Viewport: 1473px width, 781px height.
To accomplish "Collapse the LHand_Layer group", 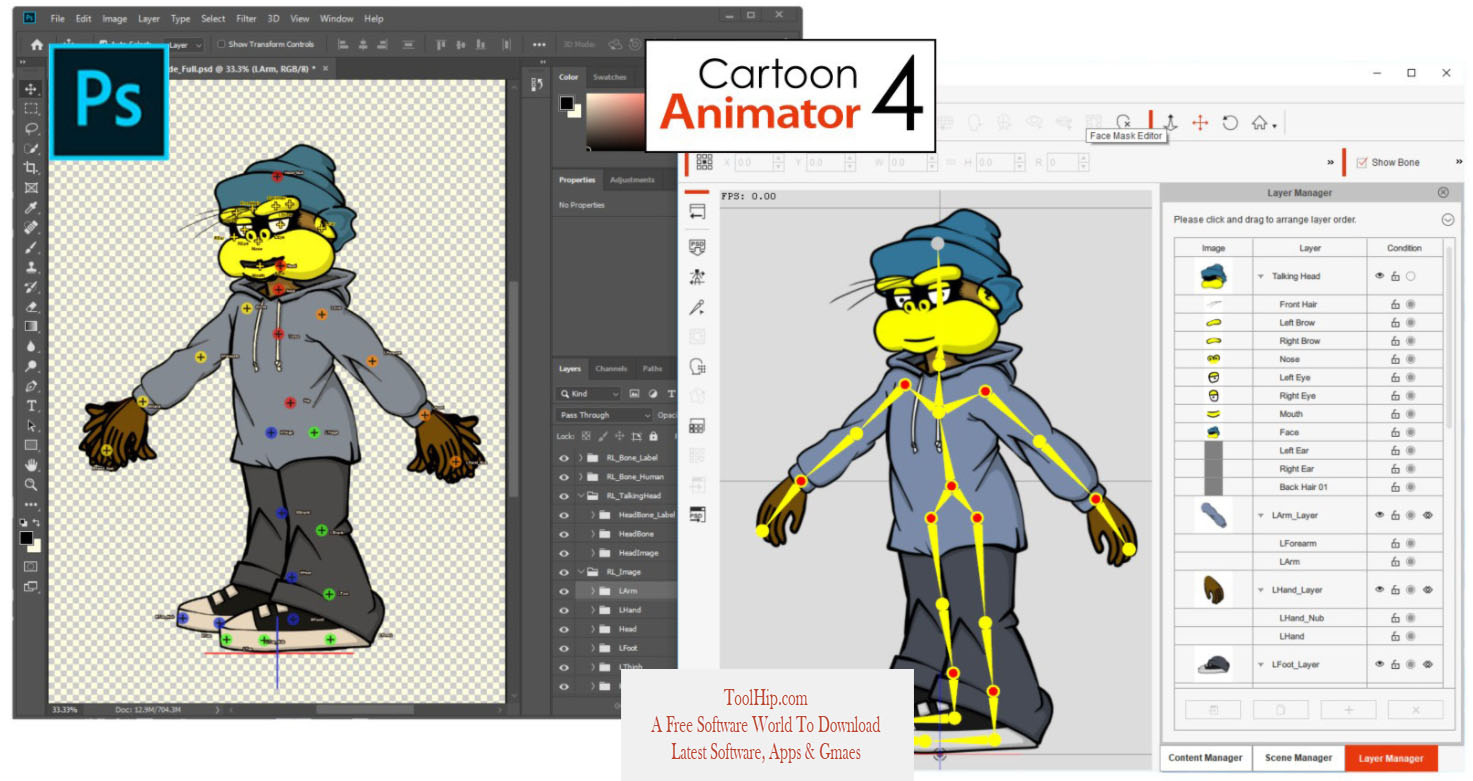I will coord(1261,591).
